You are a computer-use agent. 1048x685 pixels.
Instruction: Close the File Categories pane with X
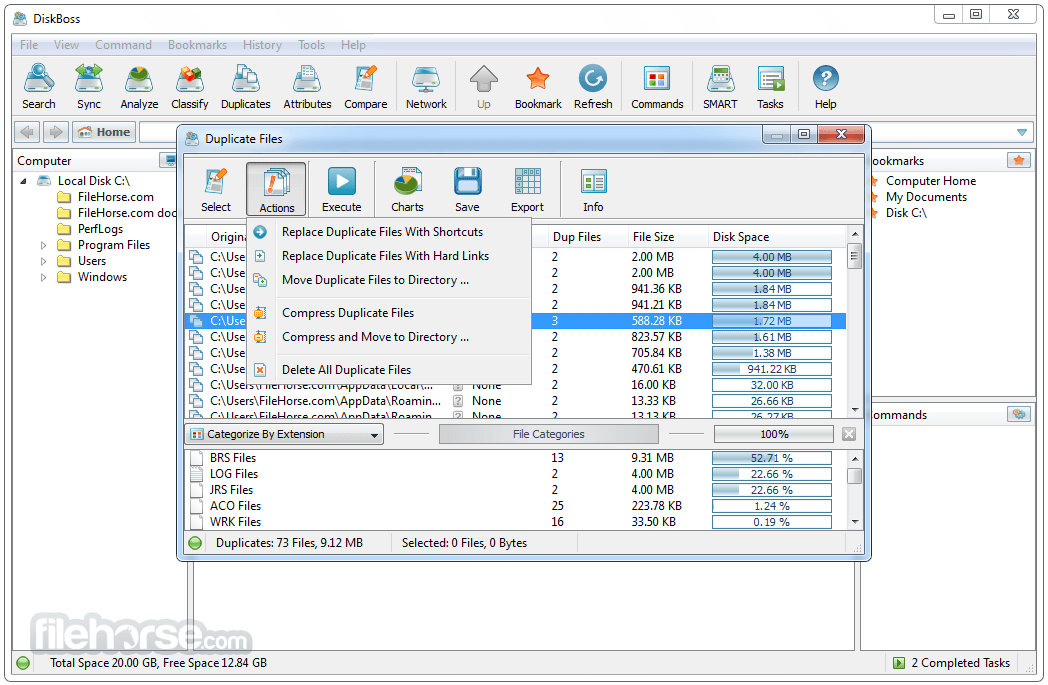tap(849, 434)
